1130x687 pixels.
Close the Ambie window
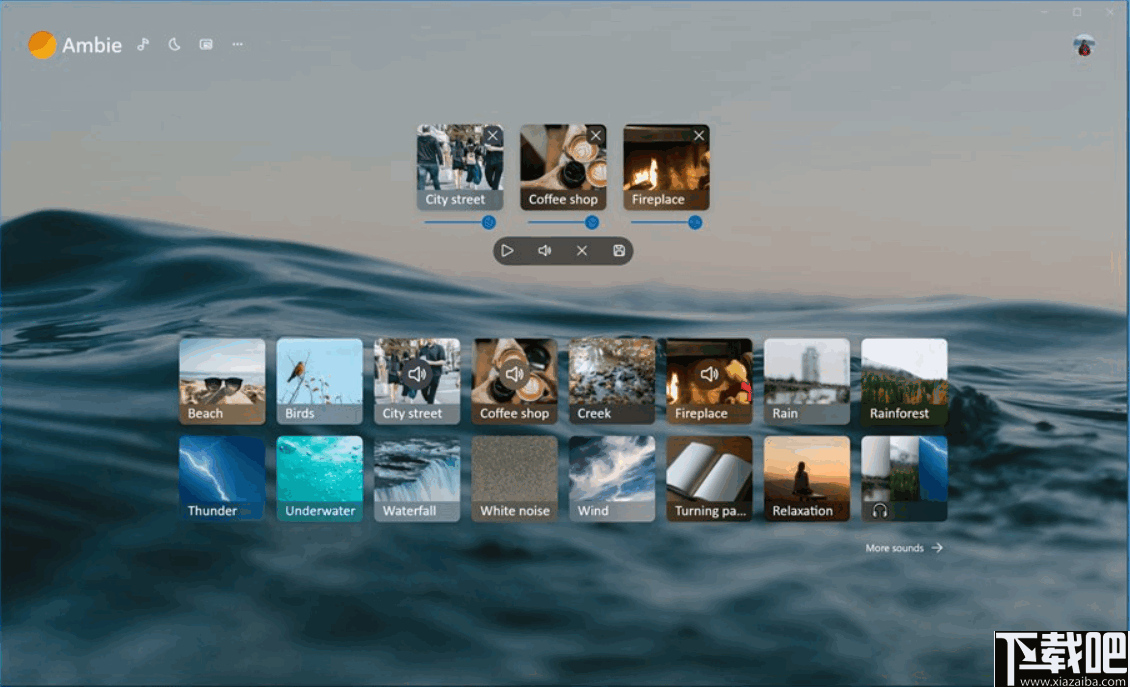[1110, 12]
